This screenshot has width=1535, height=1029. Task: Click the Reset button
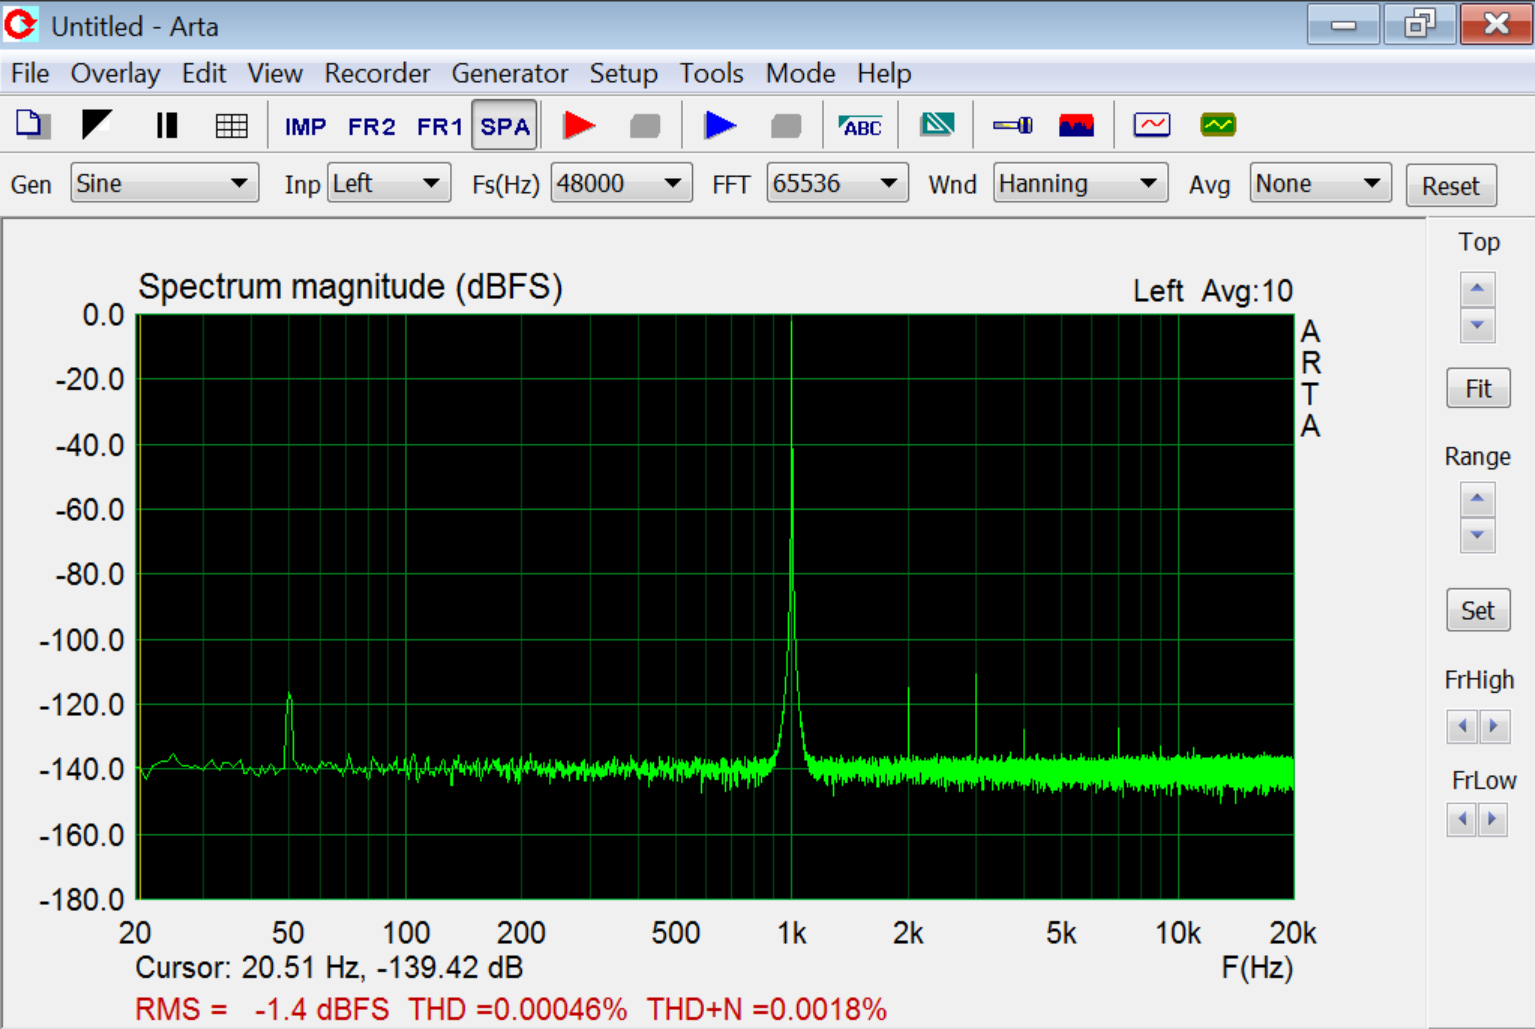(1451, 186)
